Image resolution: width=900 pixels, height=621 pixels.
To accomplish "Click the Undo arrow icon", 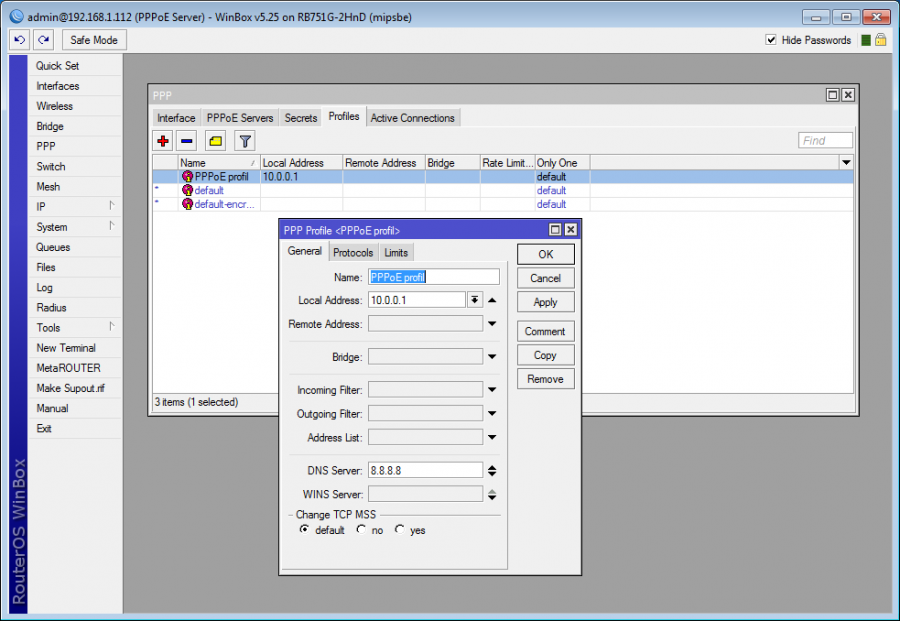I will [x=20, y=40].
